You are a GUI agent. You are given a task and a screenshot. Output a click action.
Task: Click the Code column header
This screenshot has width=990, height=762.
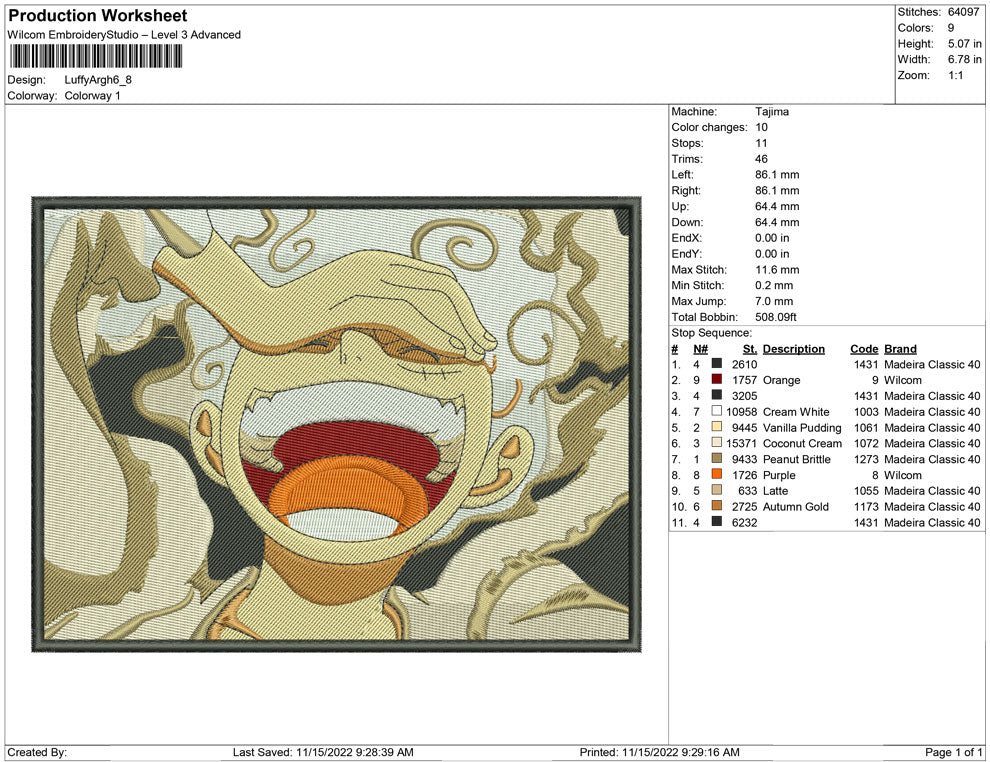864,349
